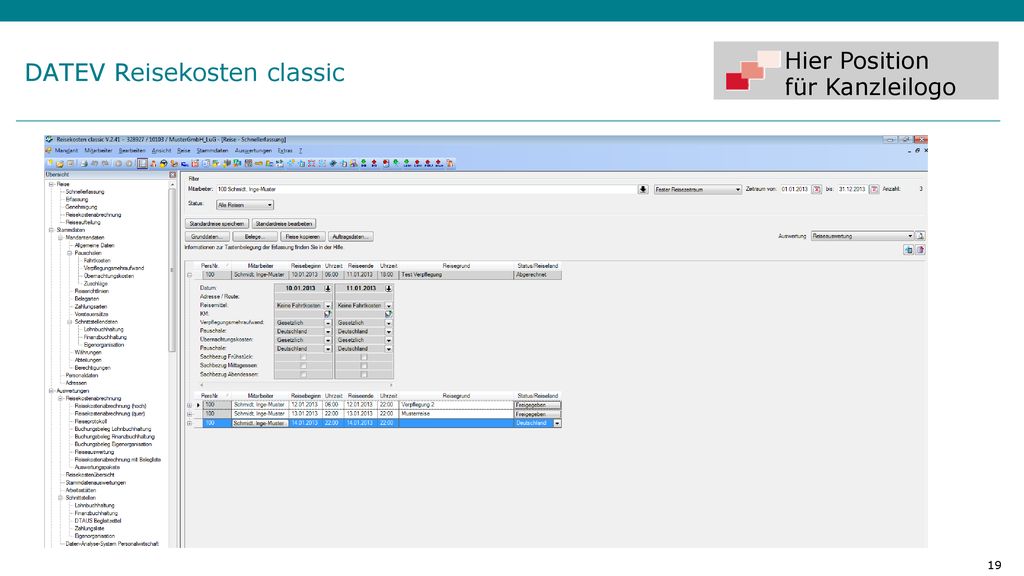Click Freigegeben button in Musterreise row
The height and width of the screenshot is (576, 1024).
pos(537,414)
